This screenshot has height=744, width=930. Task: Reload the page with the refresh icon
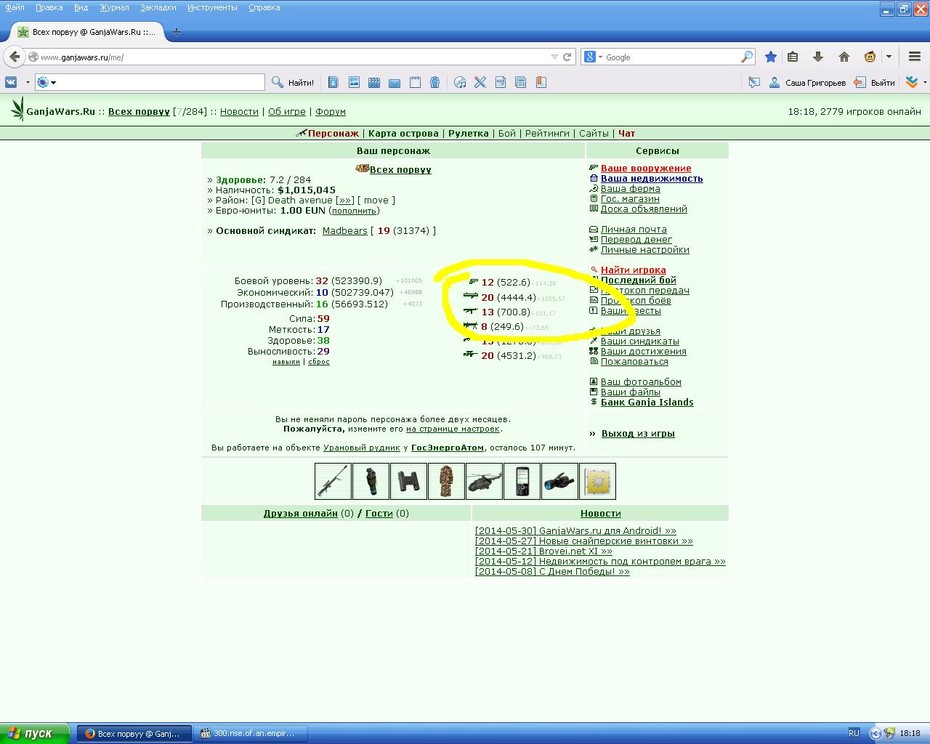(567, 57)
